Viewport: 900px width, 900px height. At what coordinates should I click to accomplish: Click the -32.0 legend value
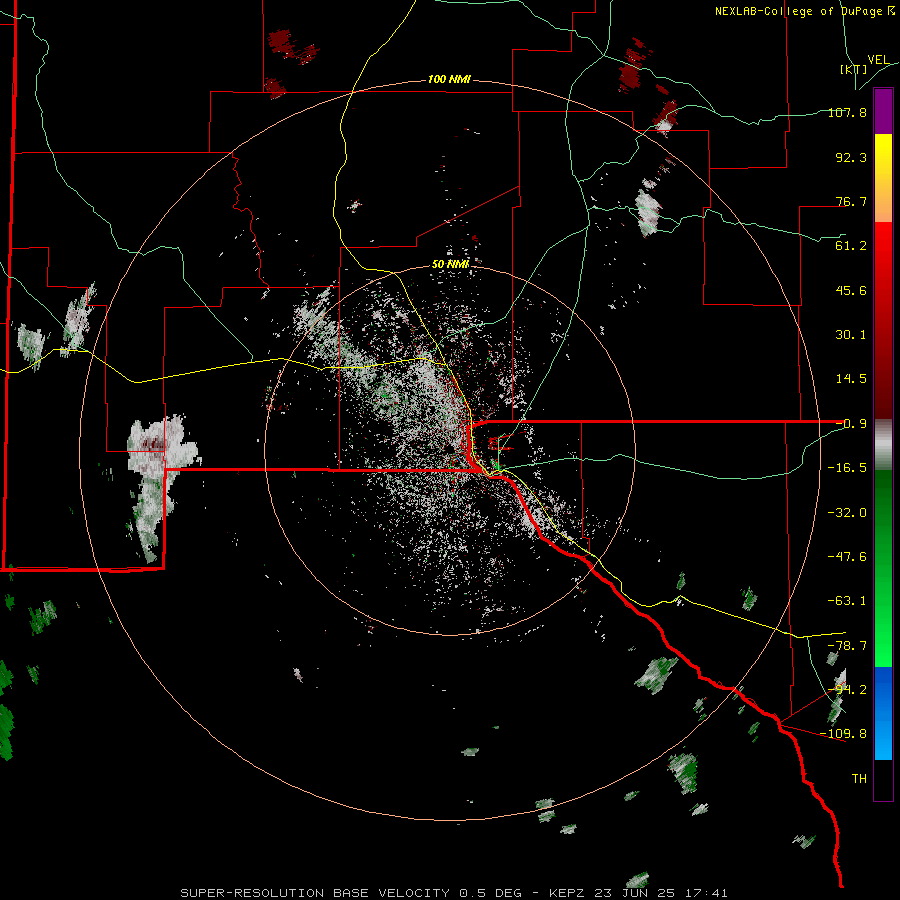(x=847, y=513)
